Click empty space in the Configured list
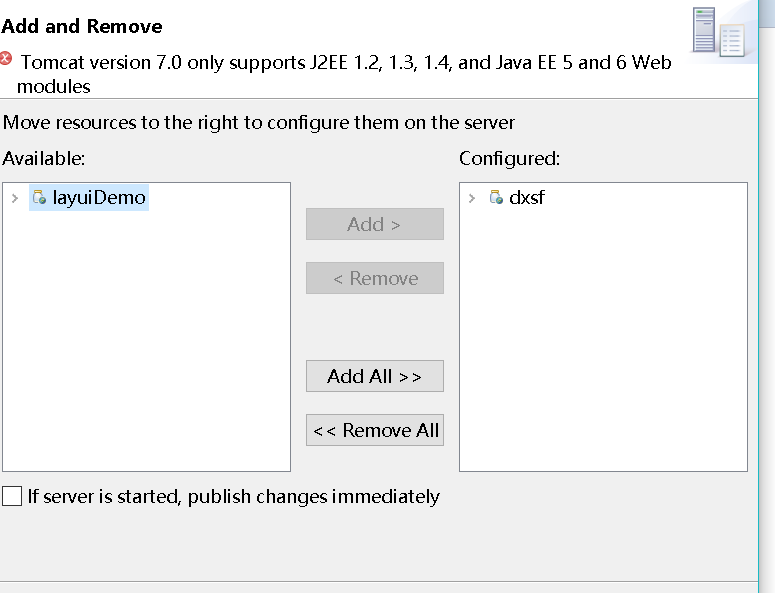The height and width of the screenshot is (593, 775). (x=602, y=340)
